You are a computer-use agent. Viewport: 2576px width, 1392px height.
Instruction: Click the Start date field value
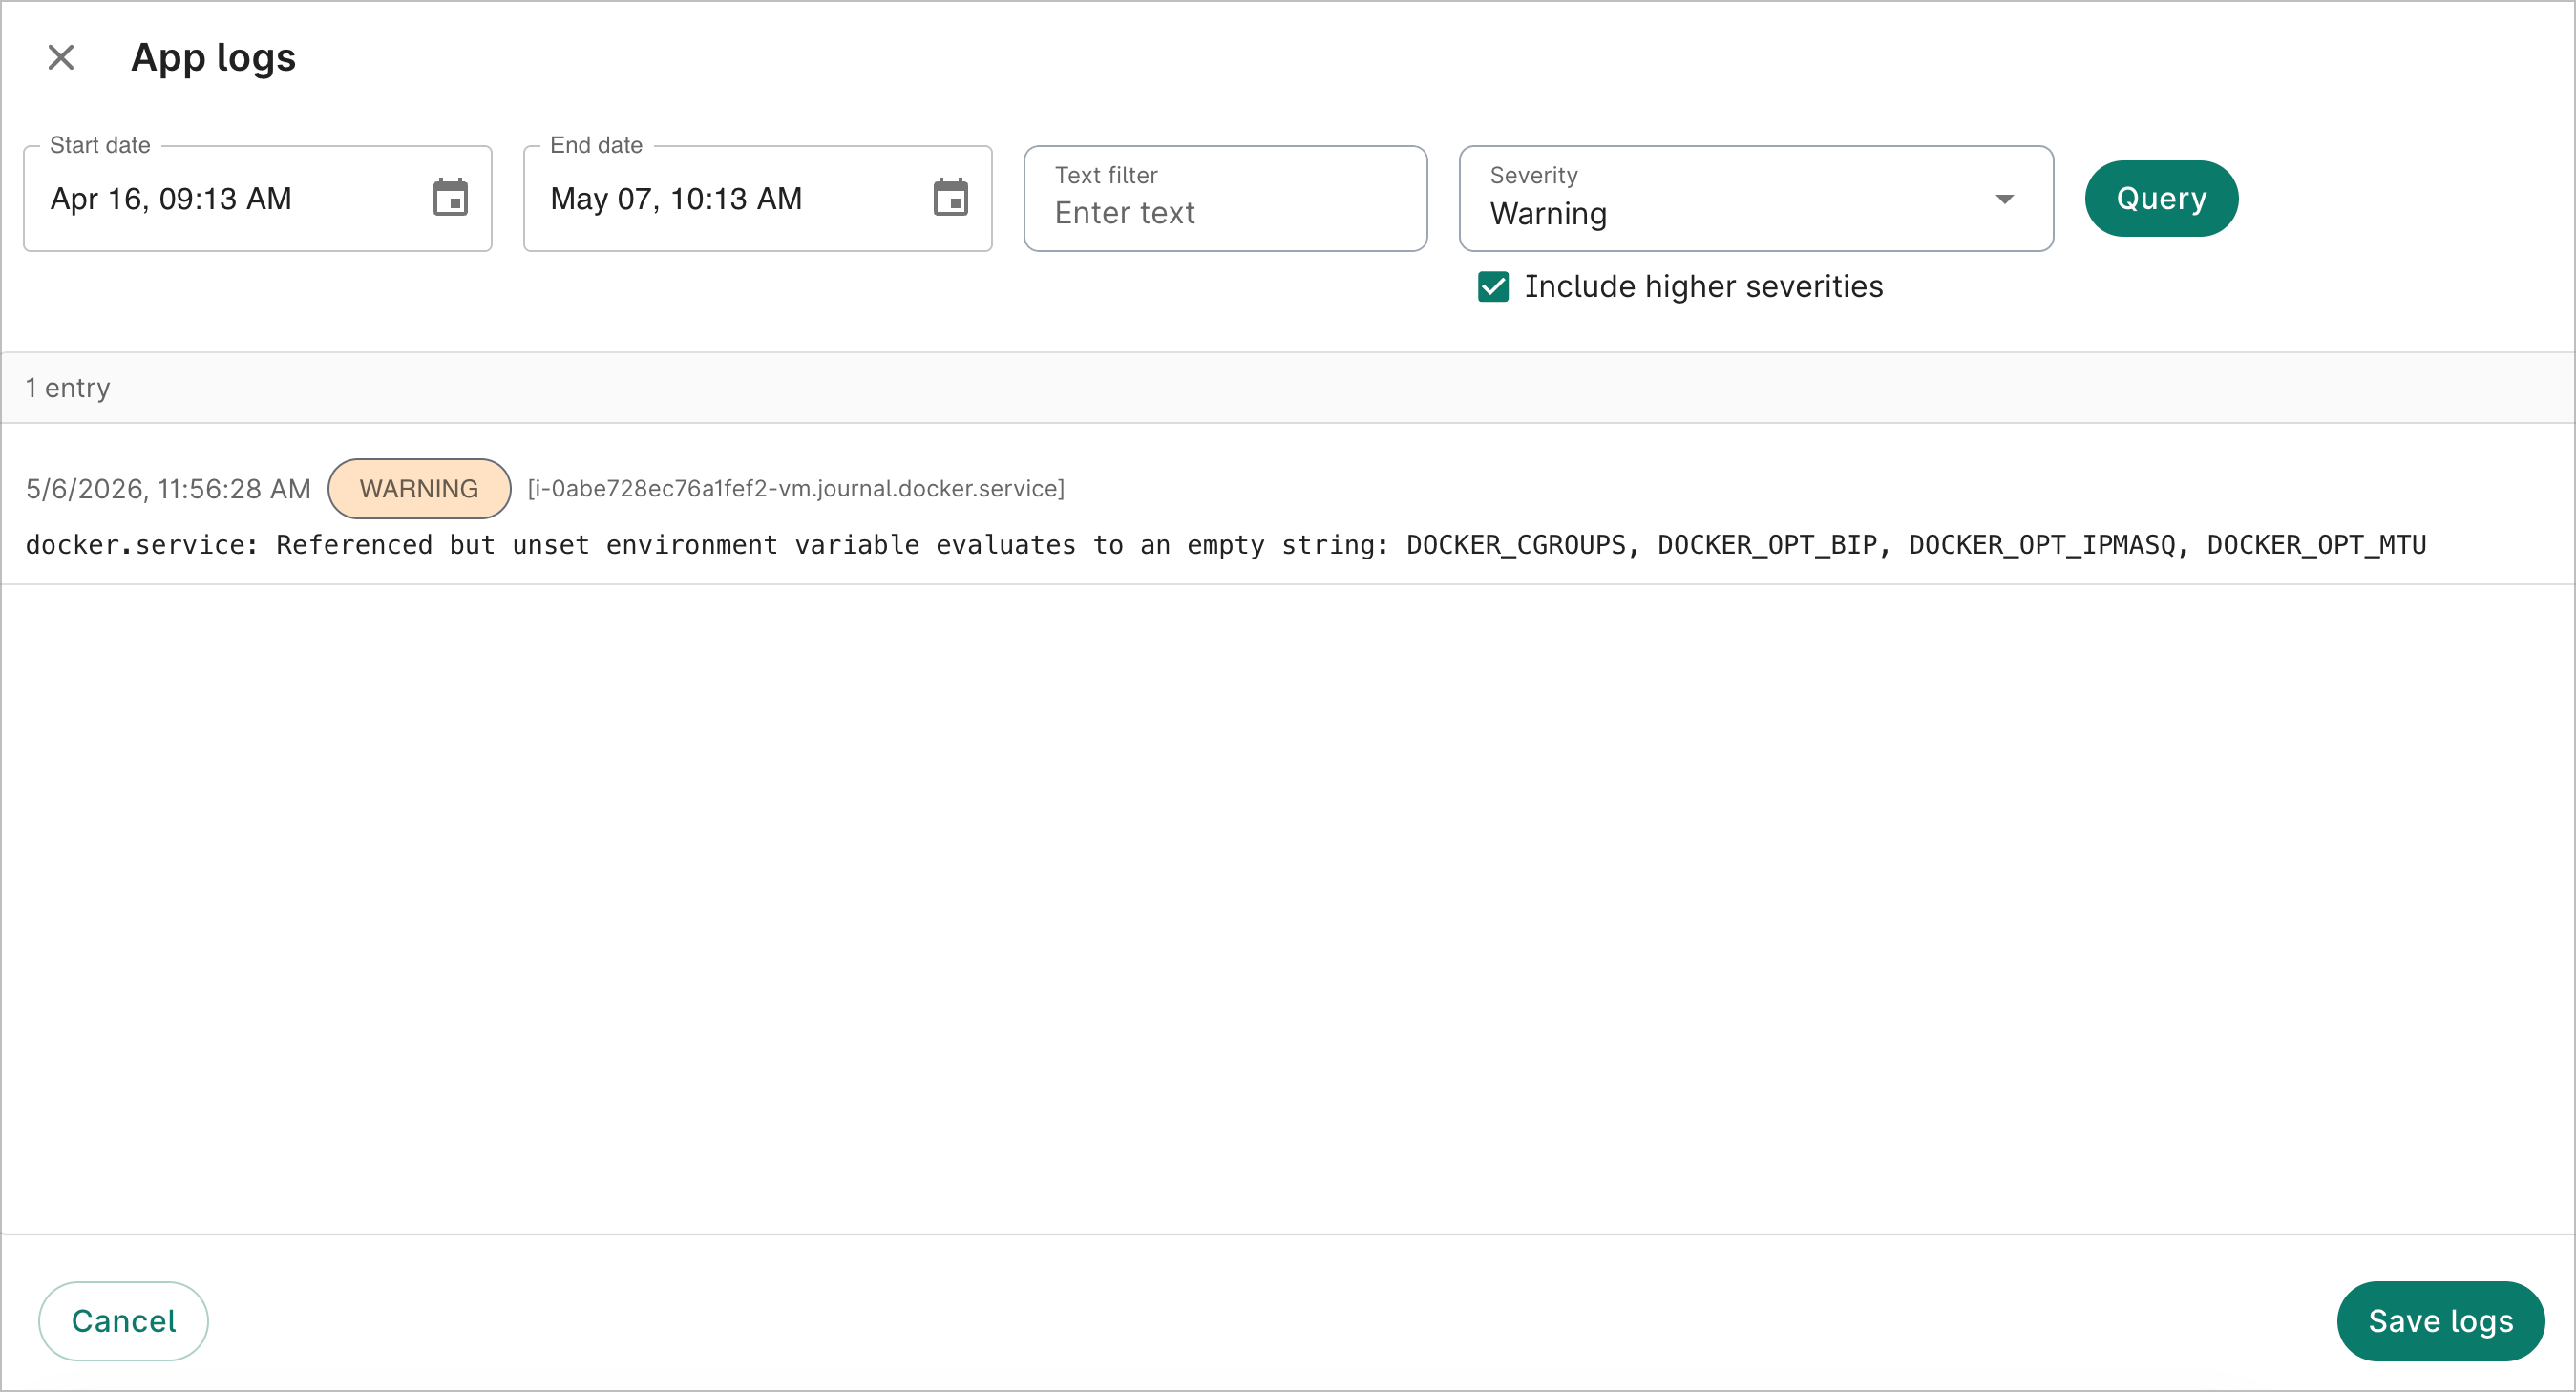click(171, 199)
